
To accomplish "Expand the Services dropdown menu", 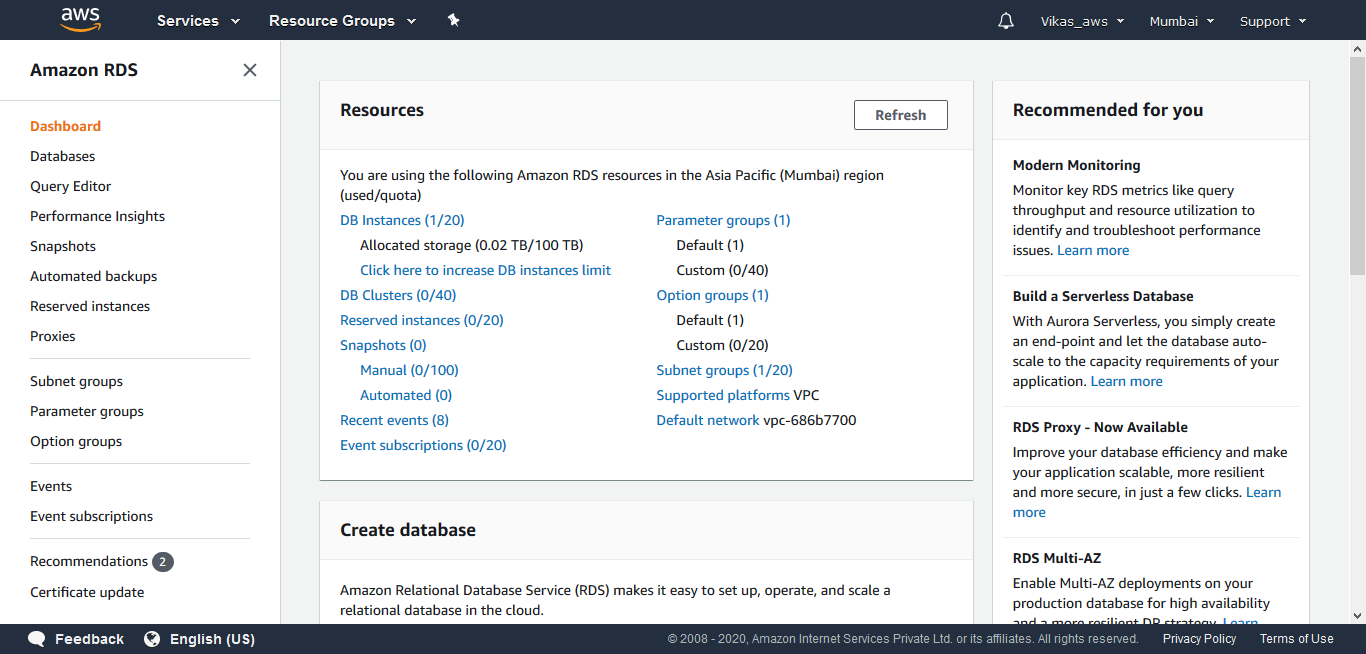I will tap(198, 21).
